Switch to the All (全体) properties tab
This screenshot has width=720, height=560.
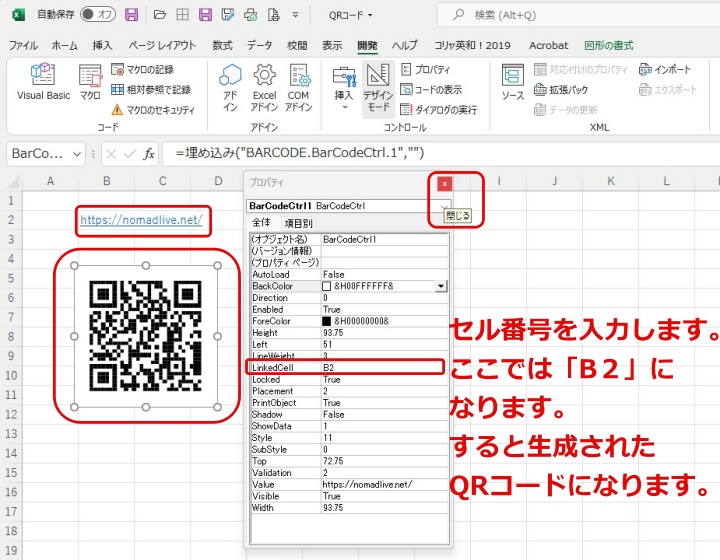(x=261, y=223)
